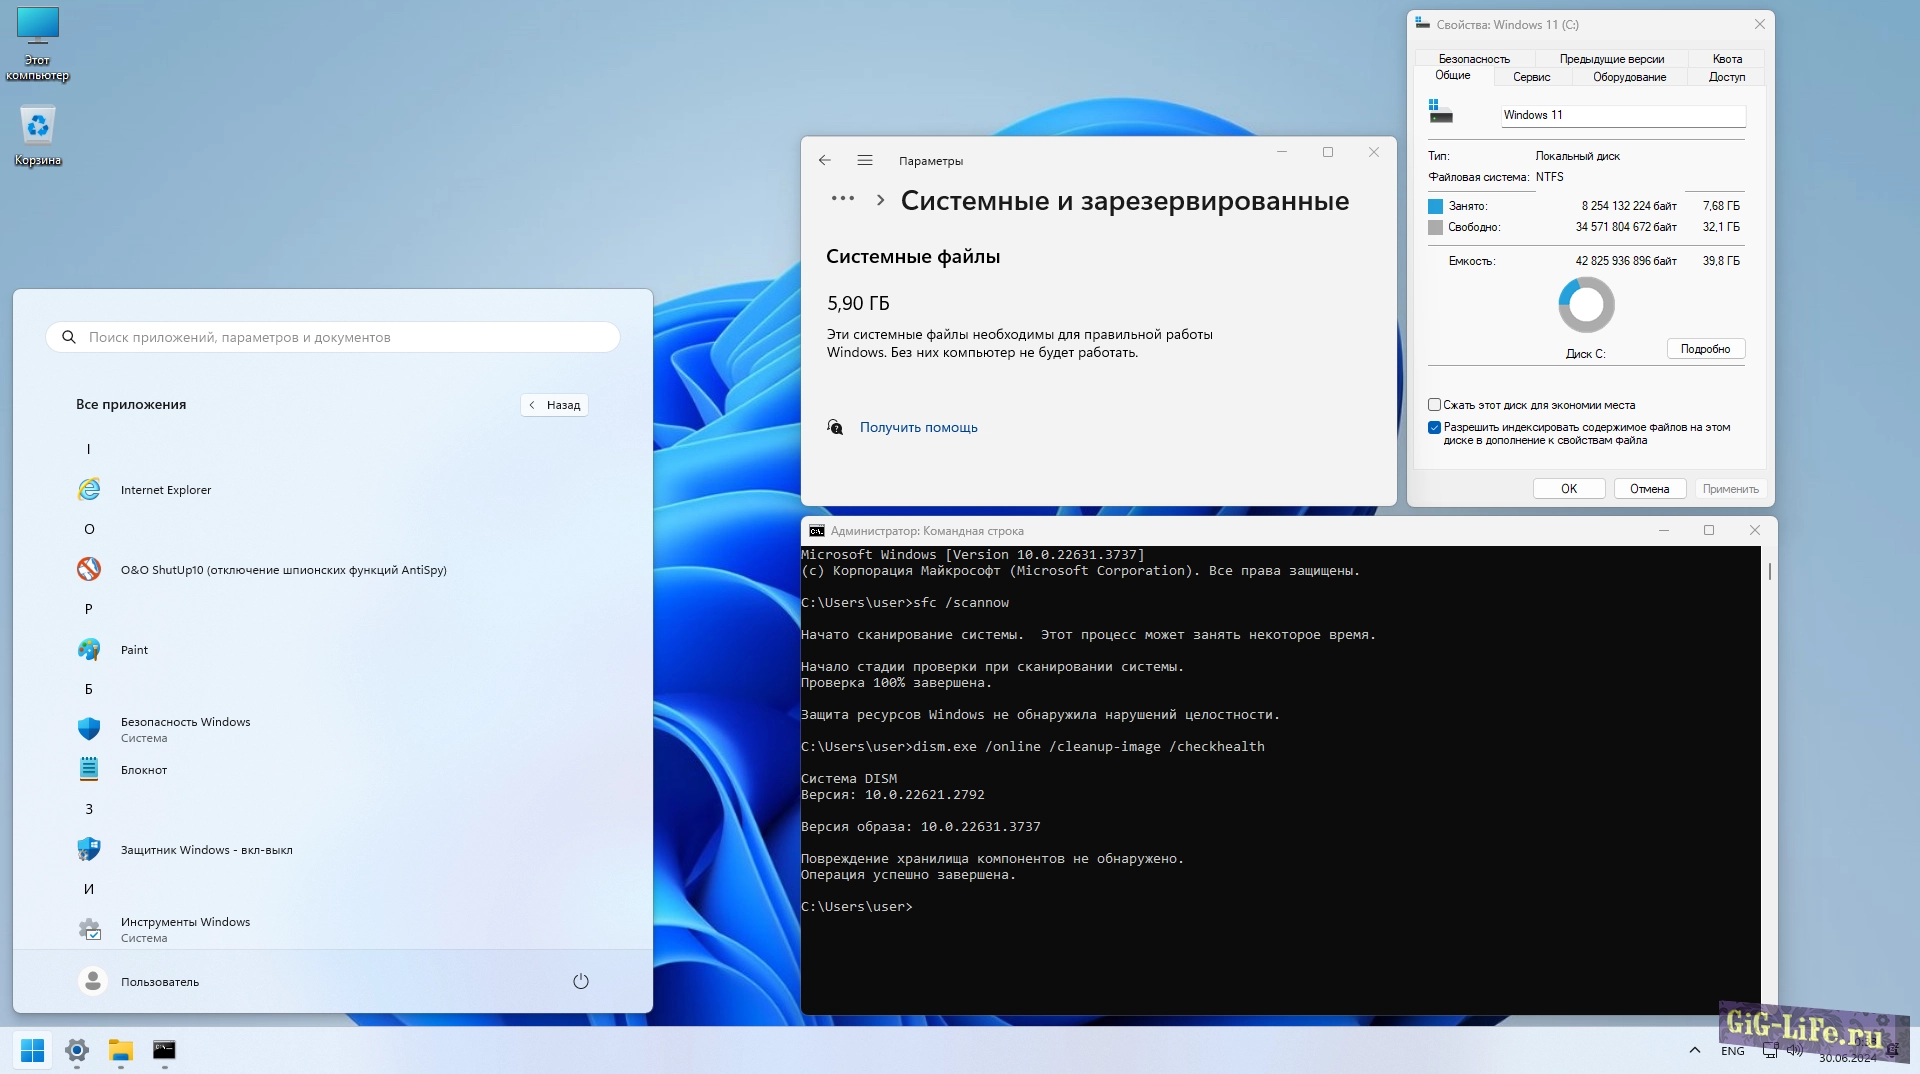This screenshot has height=1074, width=1920.
Task: Expand the breadcrumb ellipsis in Settings
Action: coord(842,199)
